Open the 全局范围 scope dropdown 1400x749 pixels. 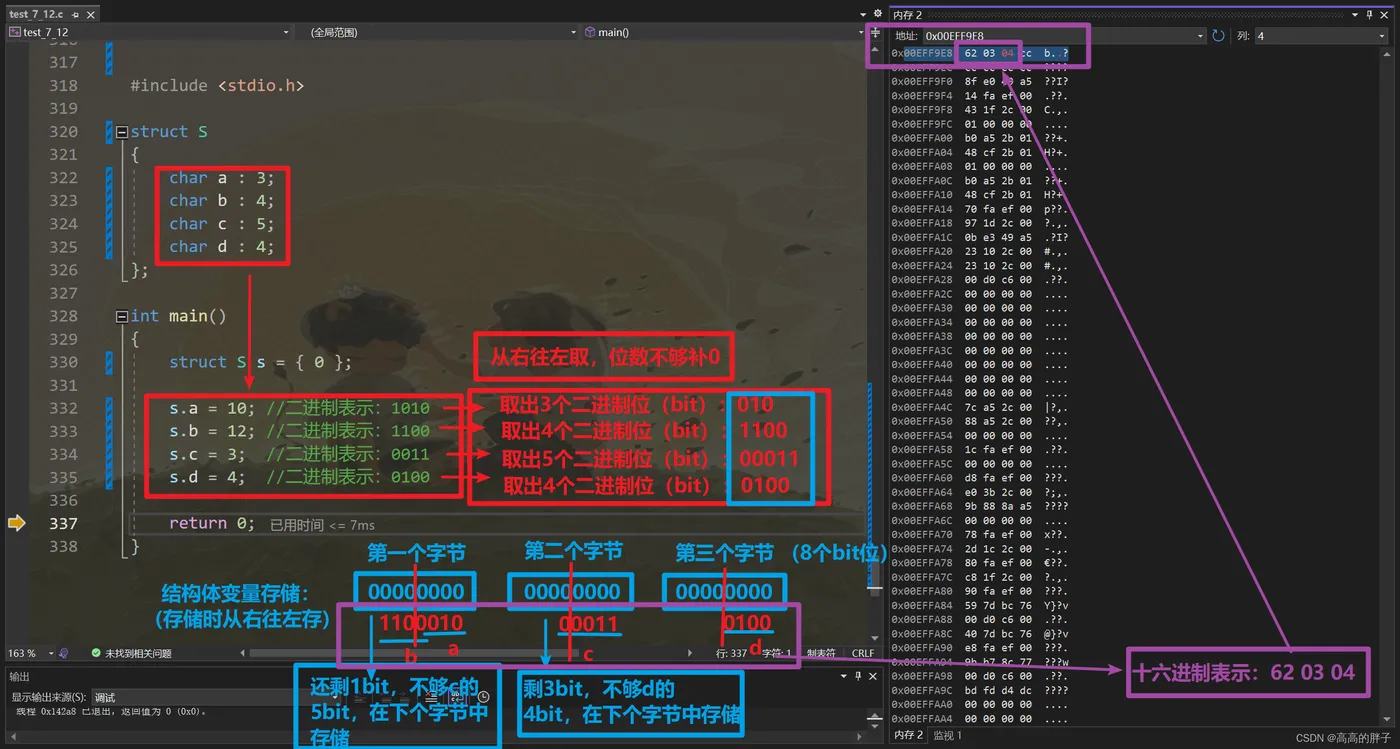(437, 33)
